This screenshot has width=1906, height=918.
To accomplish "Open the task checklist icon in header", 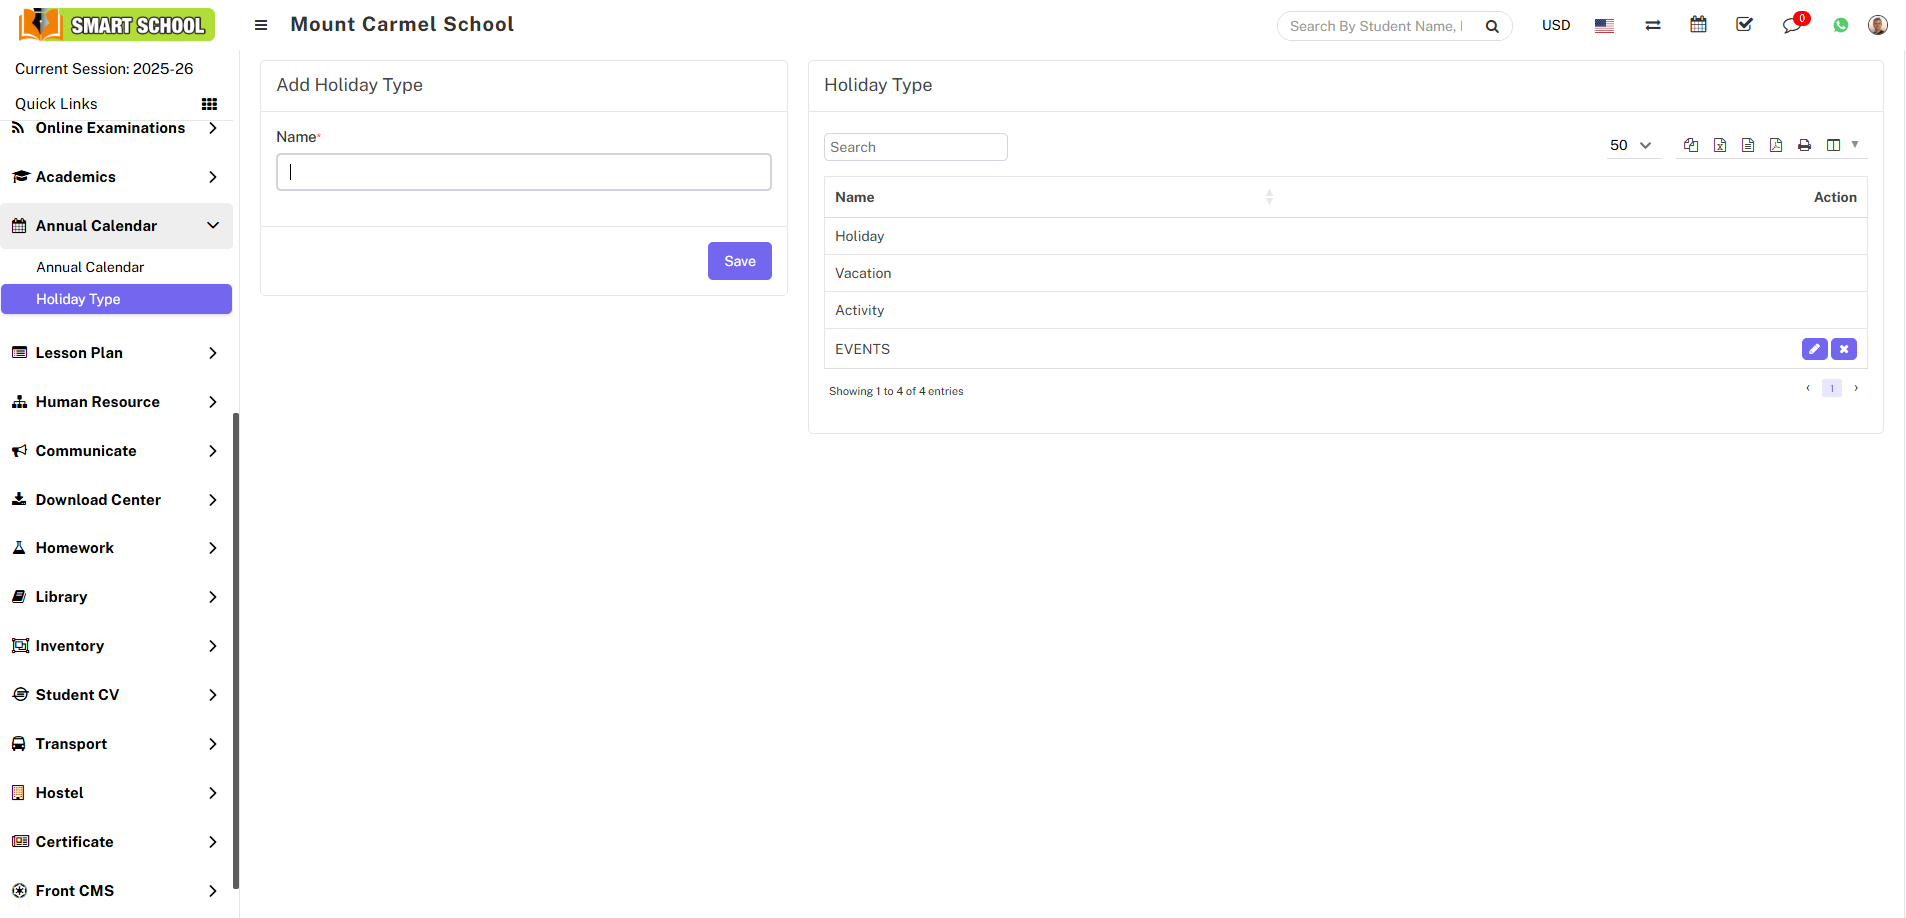I will (x=1744, y=25).
